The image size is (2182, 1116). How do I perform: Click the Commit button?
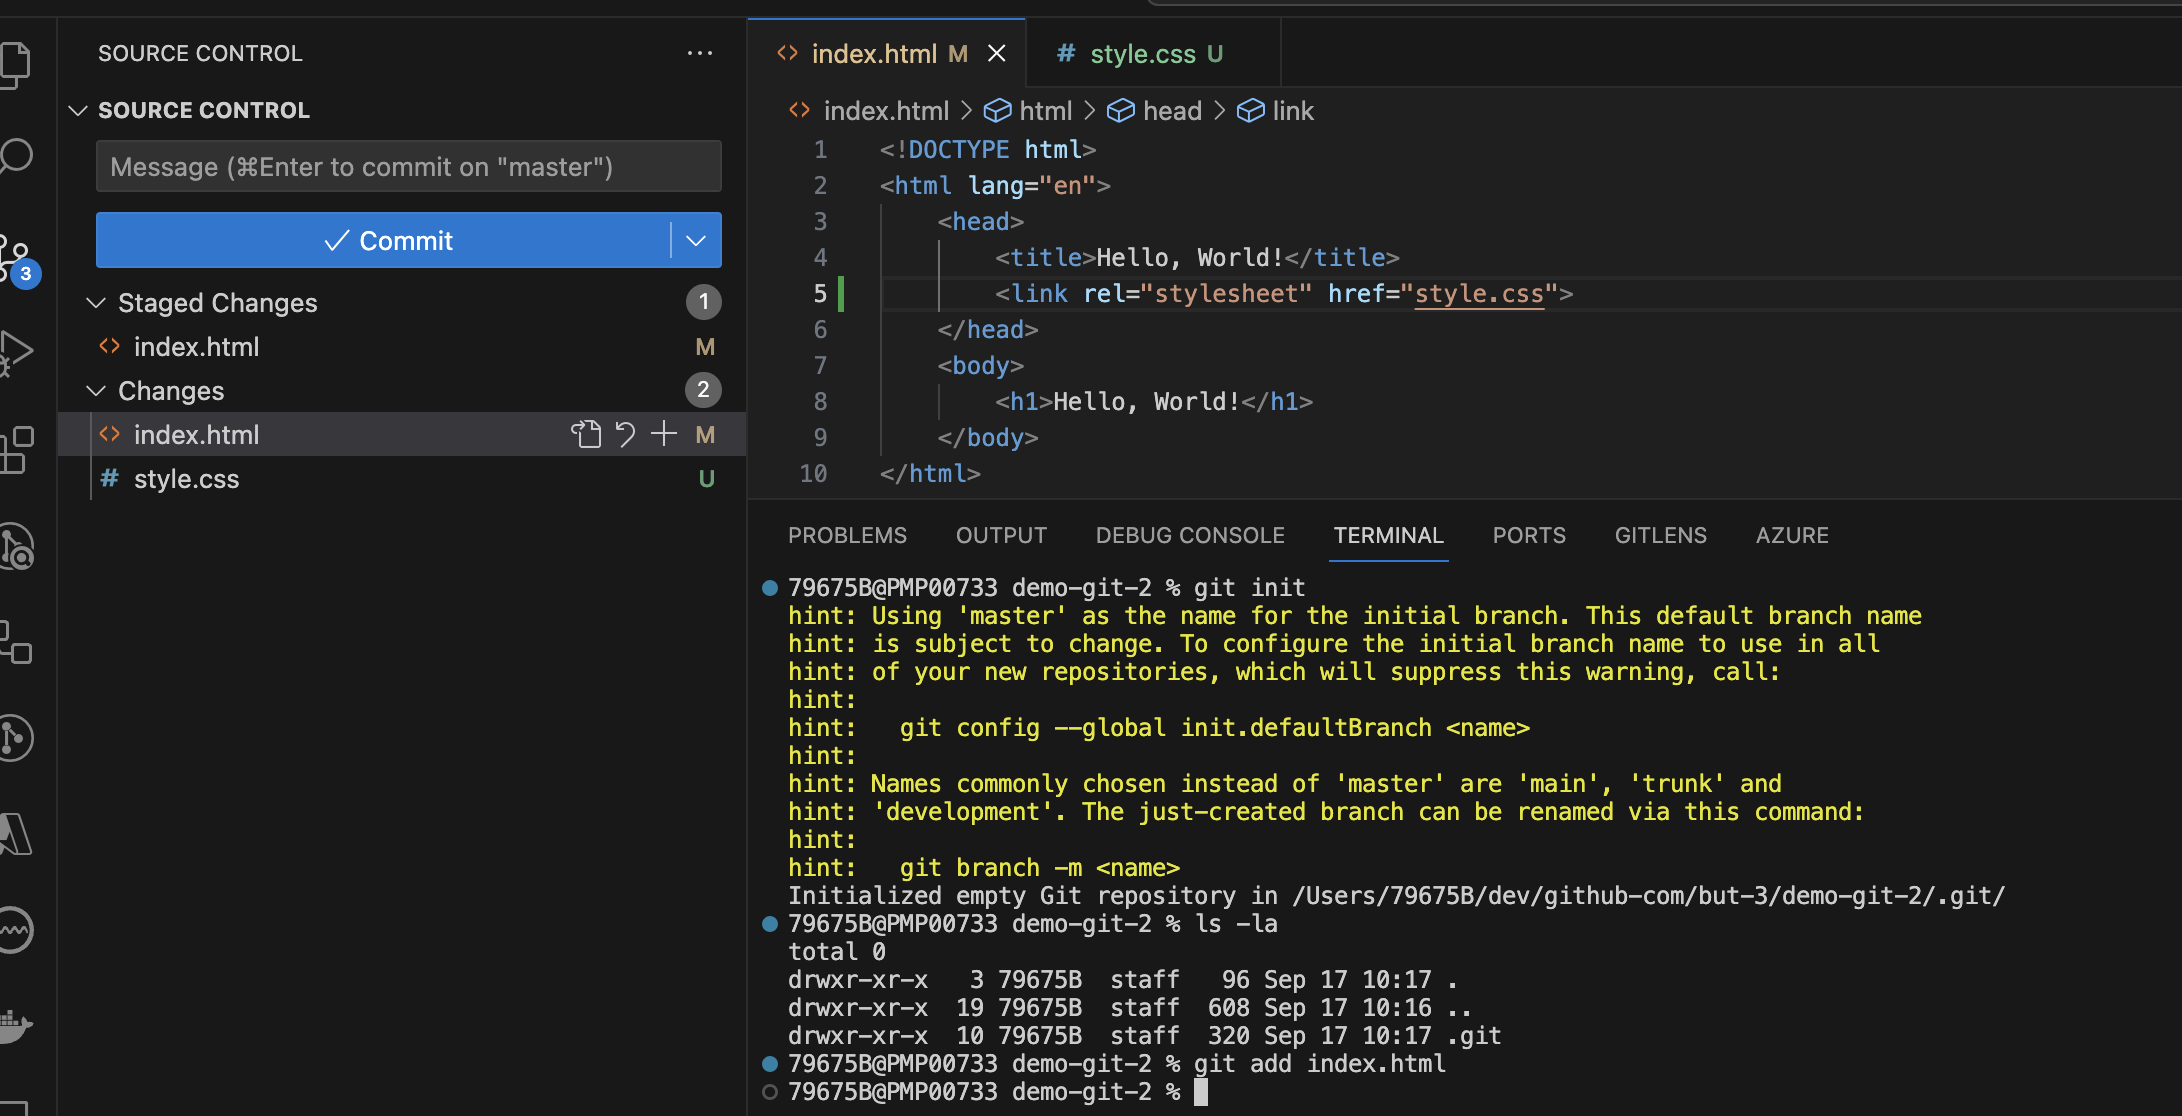[383, 240]
